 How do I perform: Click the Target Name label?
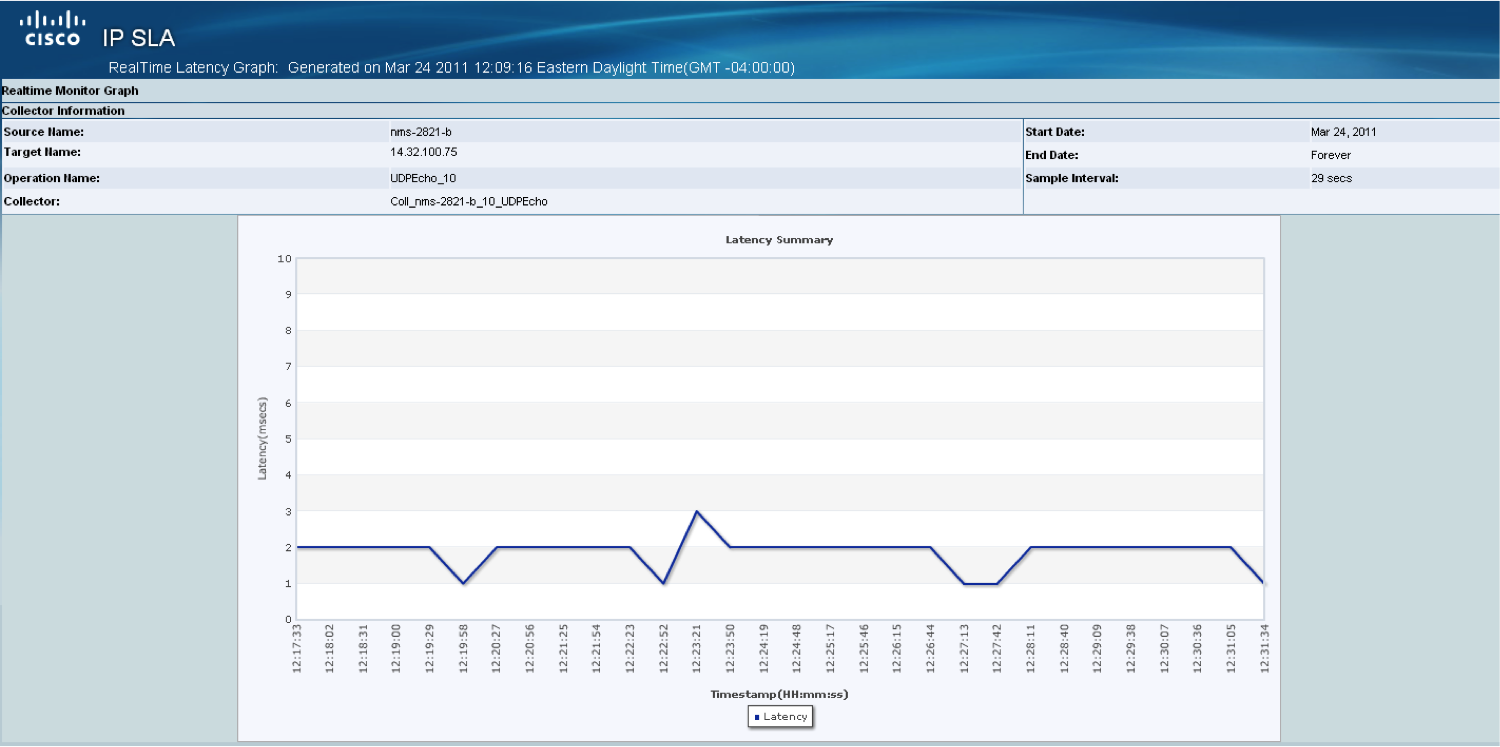42,152
